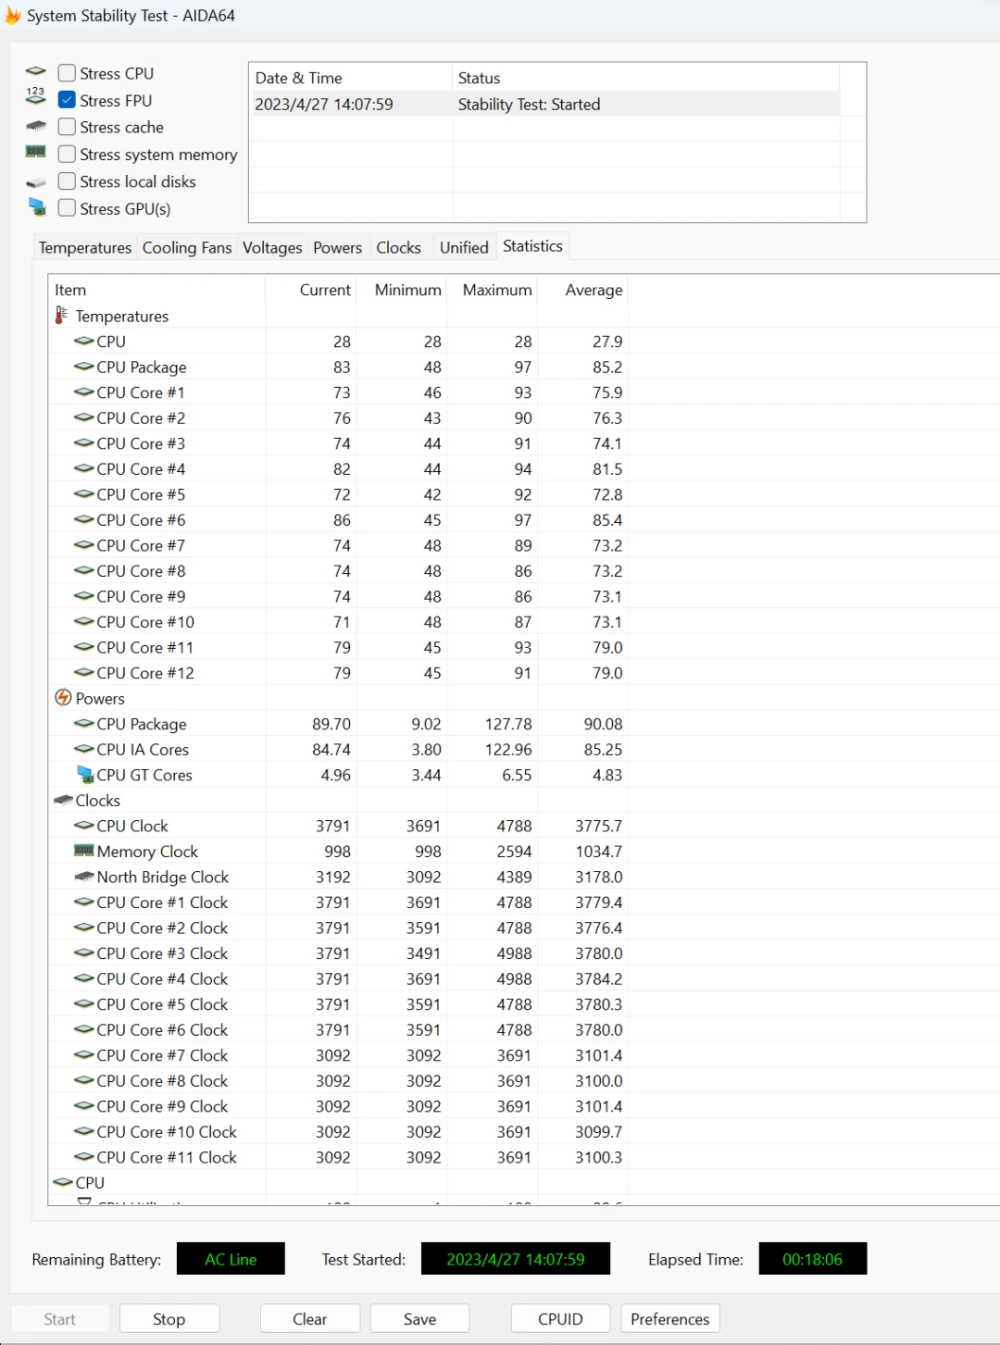This screenshot has width=1000, height=1345.
Task: Click the icon beside the bottom CPU group
Action: 63,1182
